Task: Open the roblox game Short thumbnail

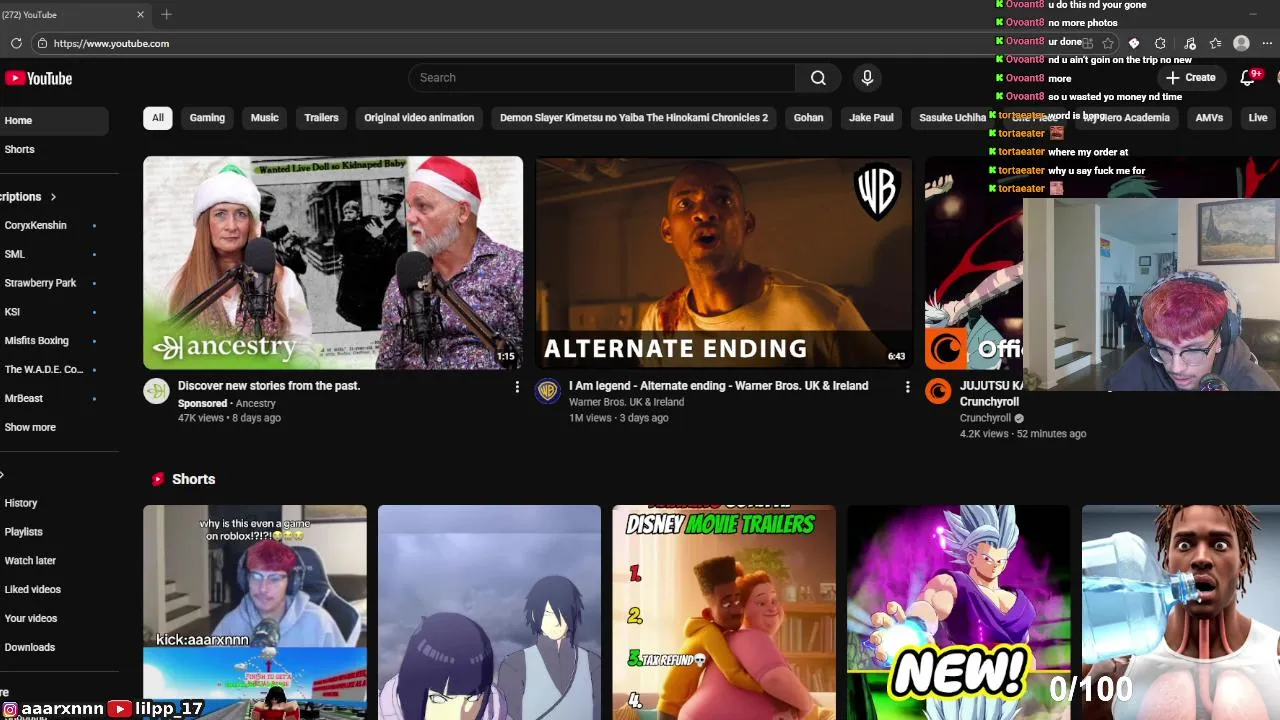Action: tap(255, 612)
